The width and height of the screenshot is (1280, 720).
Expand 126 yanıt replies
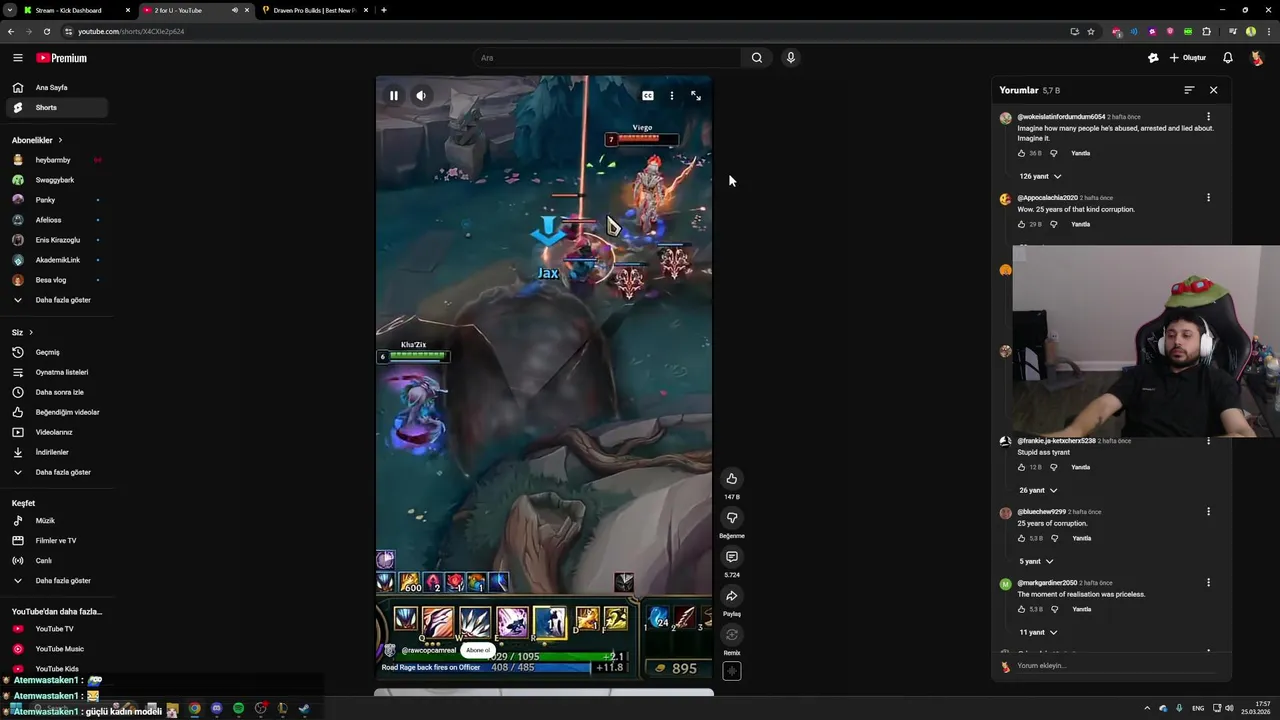(1040, 176)
